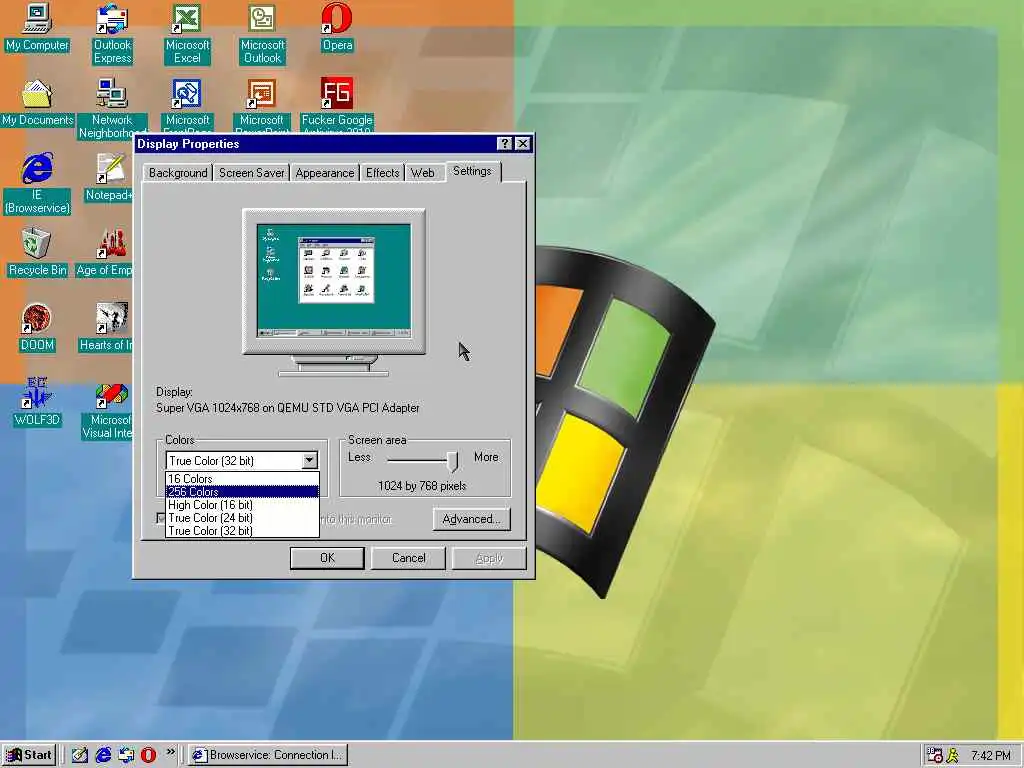Click the task scheduler tray icon
Image resolution: width=1024 pixels, height=768 pixels.
click(x=935, y=756)
